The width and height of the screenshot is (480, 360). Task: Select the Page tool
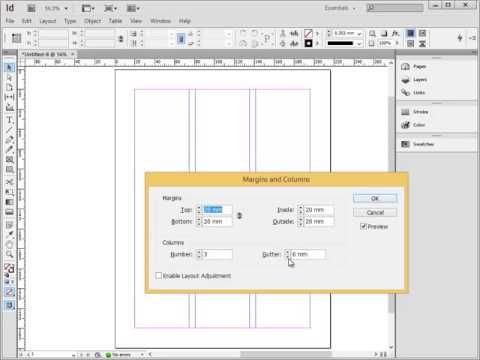click(9, 87)
